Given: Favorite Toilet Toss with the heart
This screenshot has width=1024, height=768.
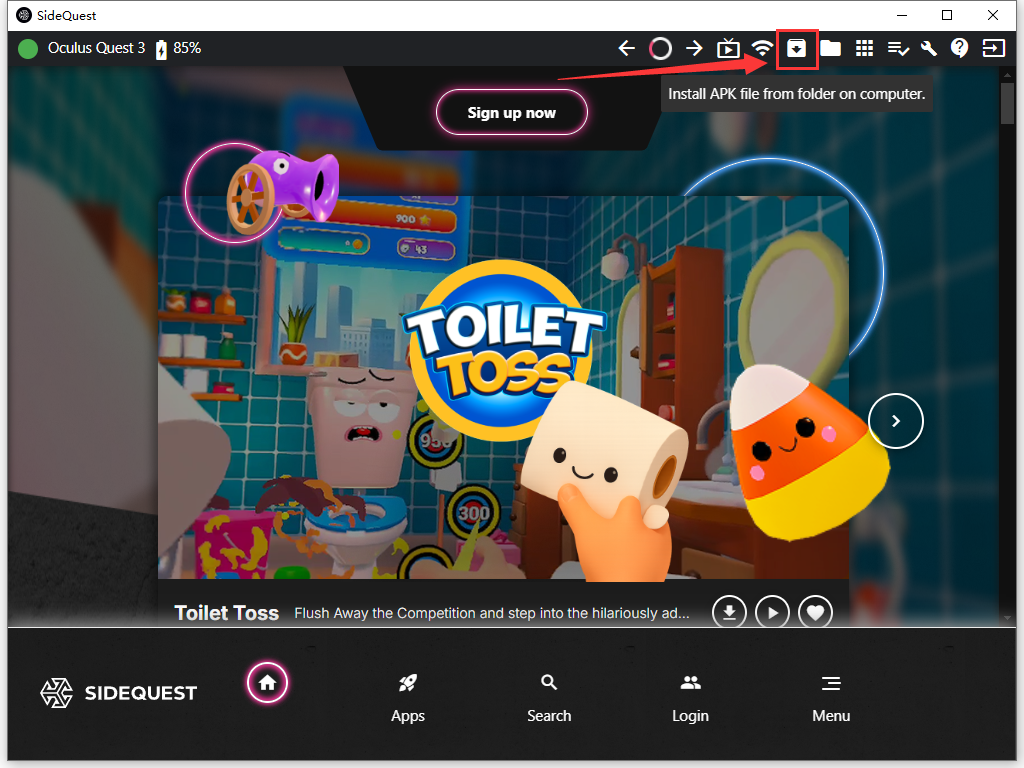Looking at the screenshot, I should click(815, 613).
